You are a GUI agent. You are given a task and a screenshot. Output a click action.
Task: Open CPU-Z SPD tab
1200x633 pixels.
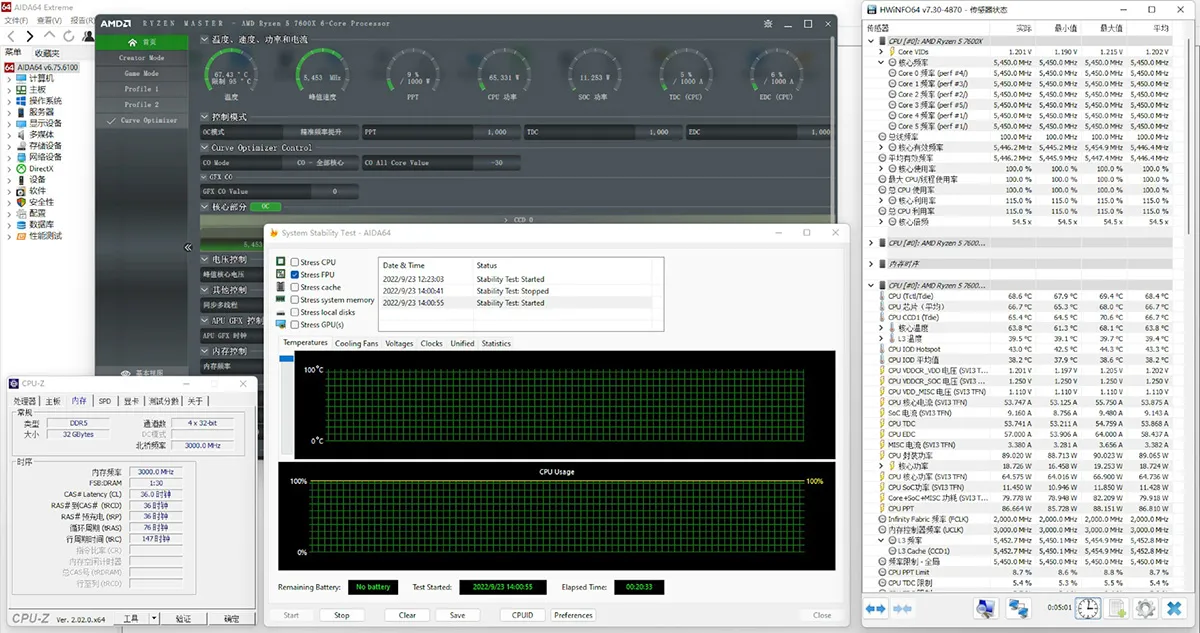coord(104,401)
